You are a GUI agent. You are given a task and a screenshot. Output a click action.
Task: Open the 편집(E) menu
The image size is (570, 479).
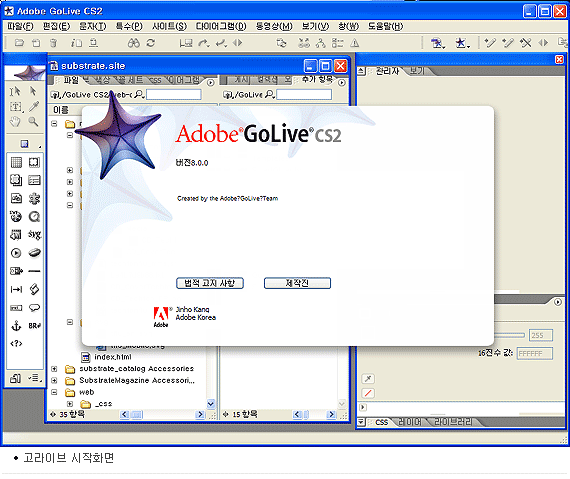click(x=56, y=26)
